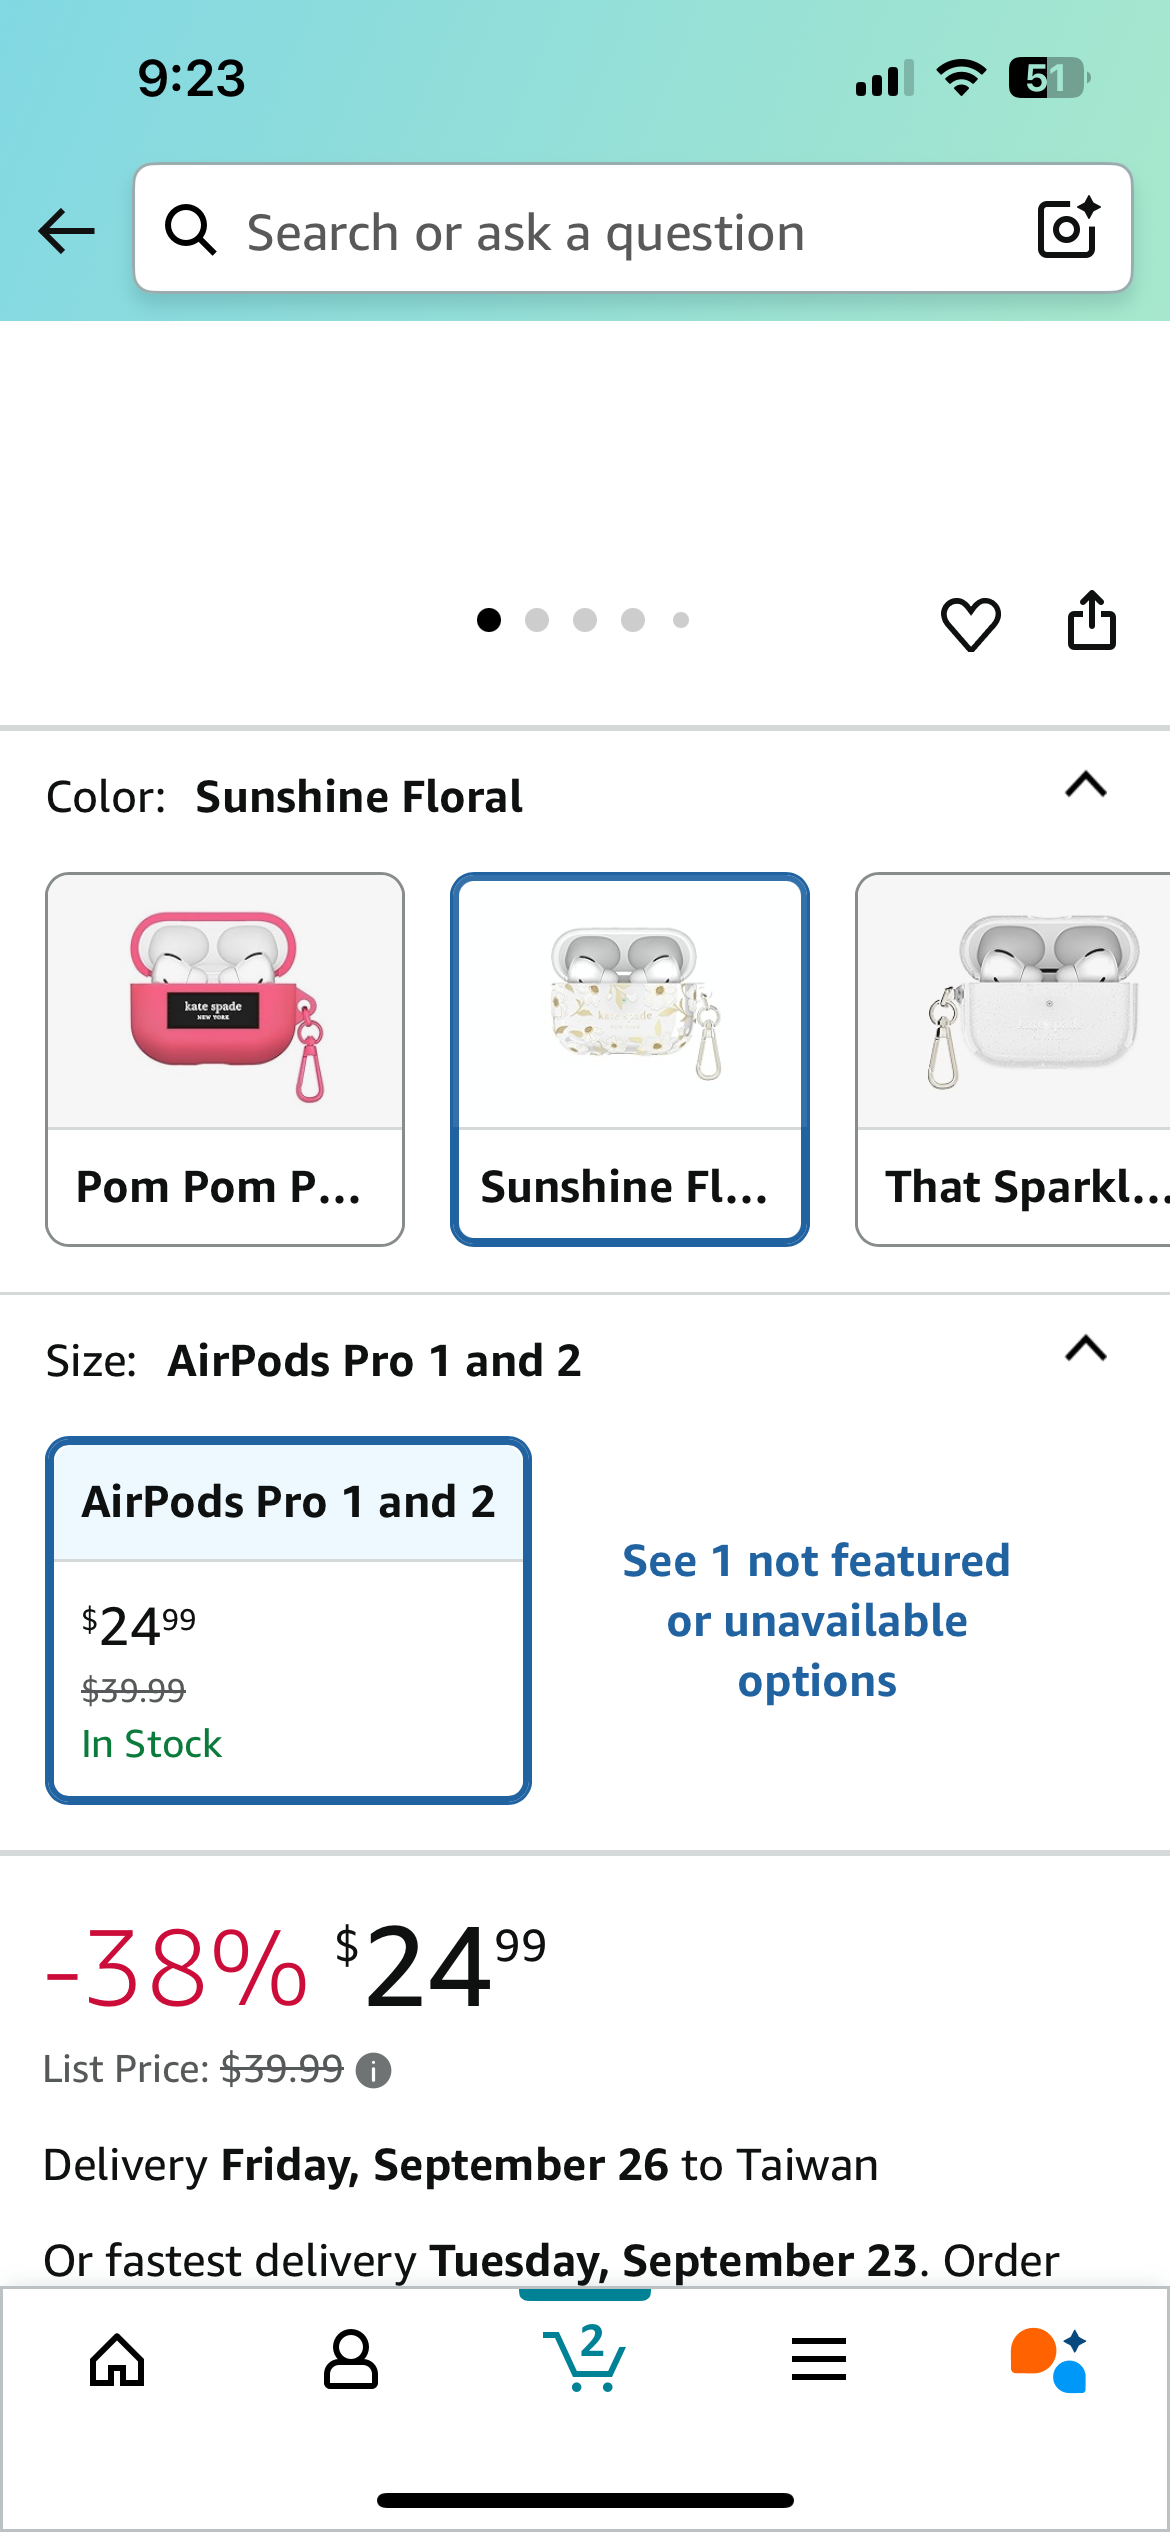1170x2532 pixels.
Task: Tap the share icon
Action: click(x=1091, y=621)
